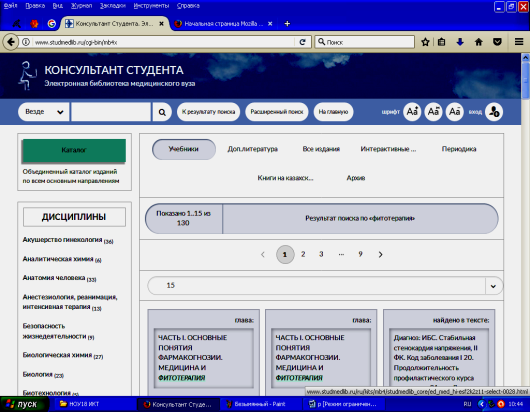Open the first dark pinned tab

[x=16, y=23]
